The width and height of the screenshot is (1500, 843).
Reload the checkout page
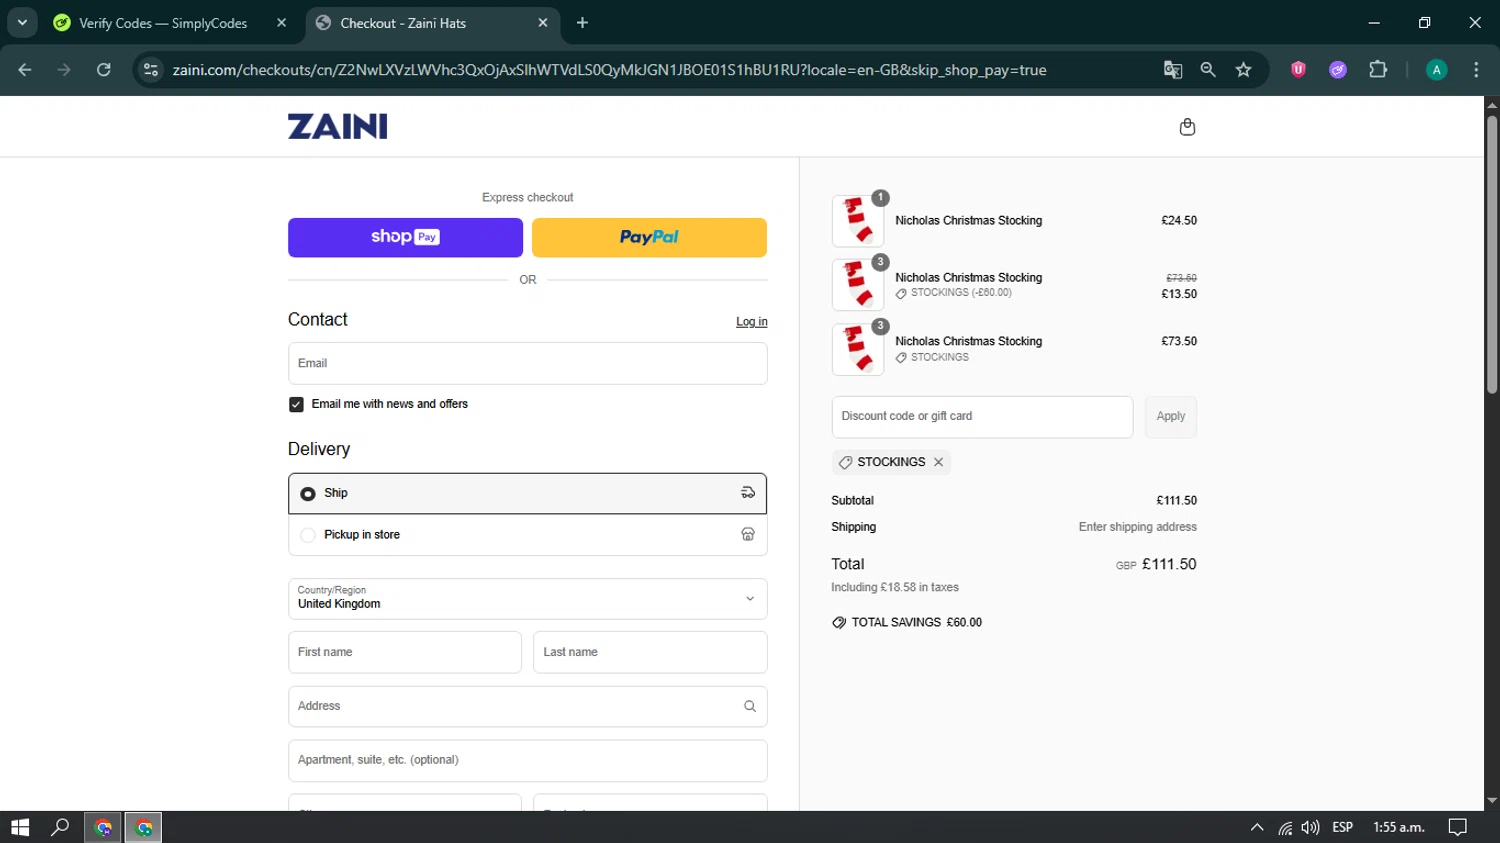(x=104, y=70)
